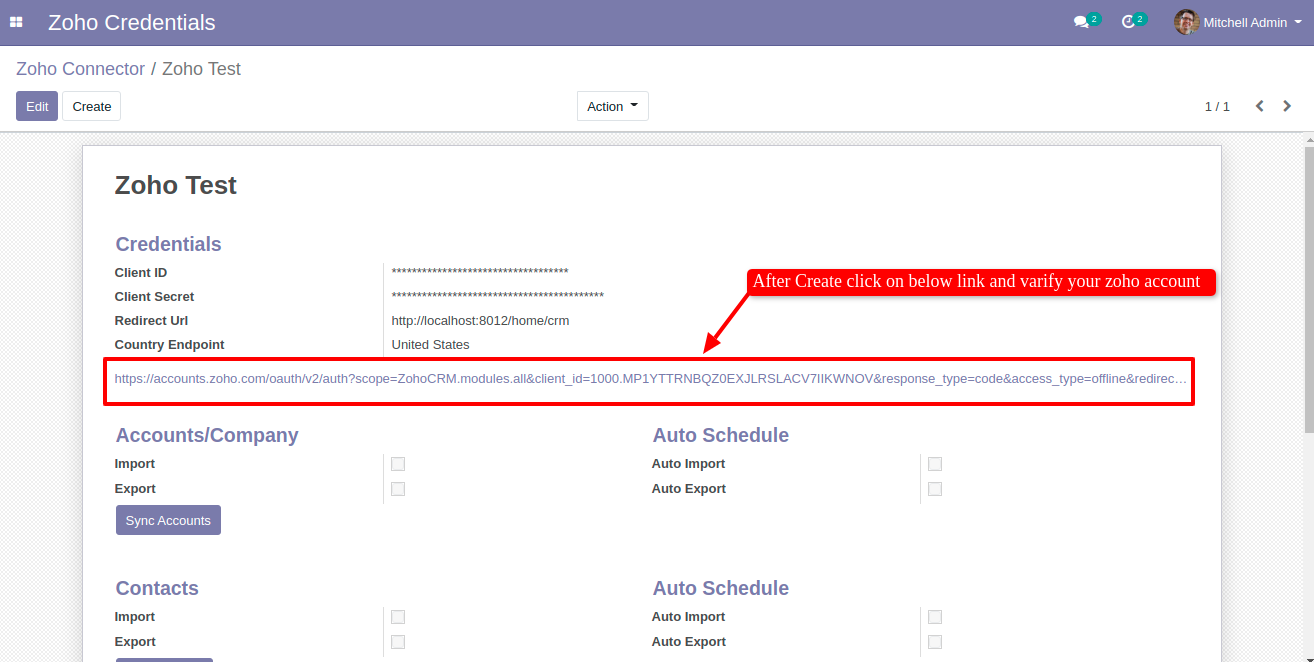The image size is (1314, 662).
Task: Click the Client ID field label
Action: click(x=141, y=273)
